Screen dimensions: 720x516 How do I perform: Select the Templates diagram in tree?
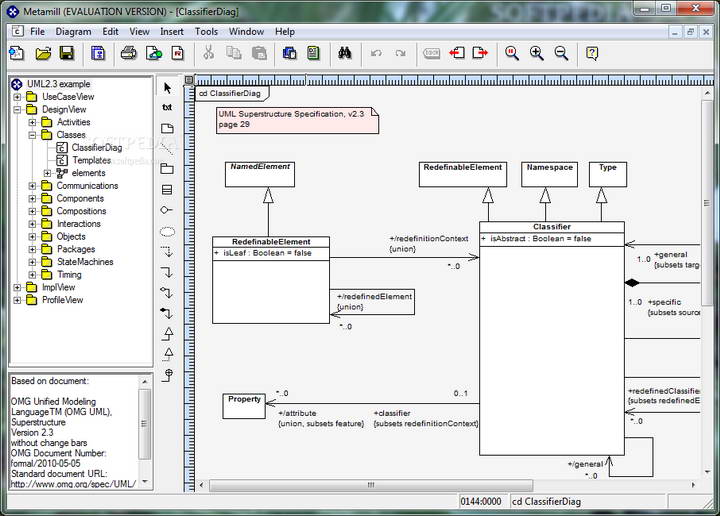91,160
